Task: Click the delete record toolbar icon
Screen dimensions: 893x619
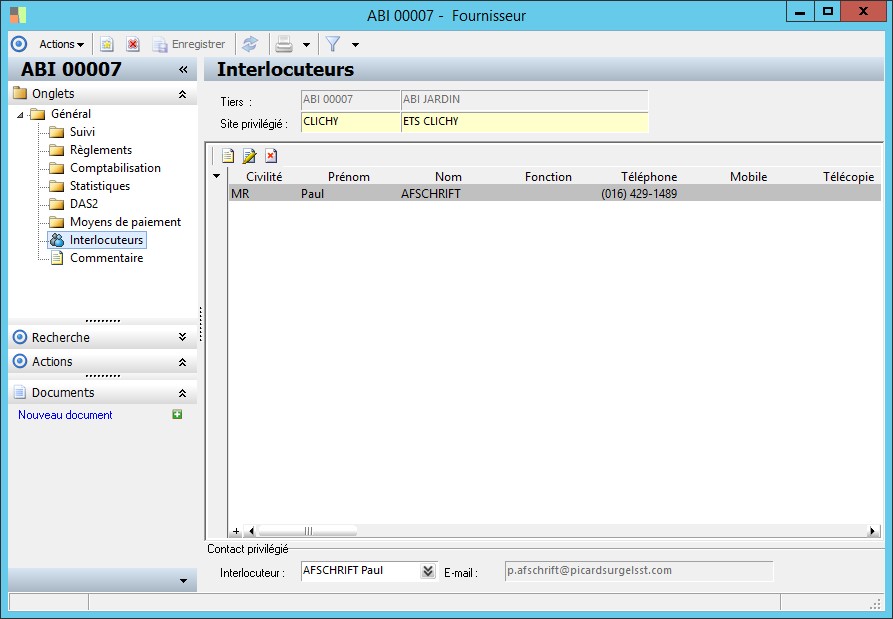Action: [133, 44]
